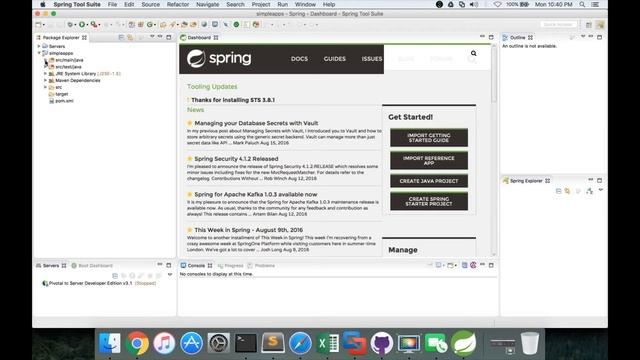Click the Spotlight search icon in the menu bar
Screen dimensions: 640x360
coord(582,4)
